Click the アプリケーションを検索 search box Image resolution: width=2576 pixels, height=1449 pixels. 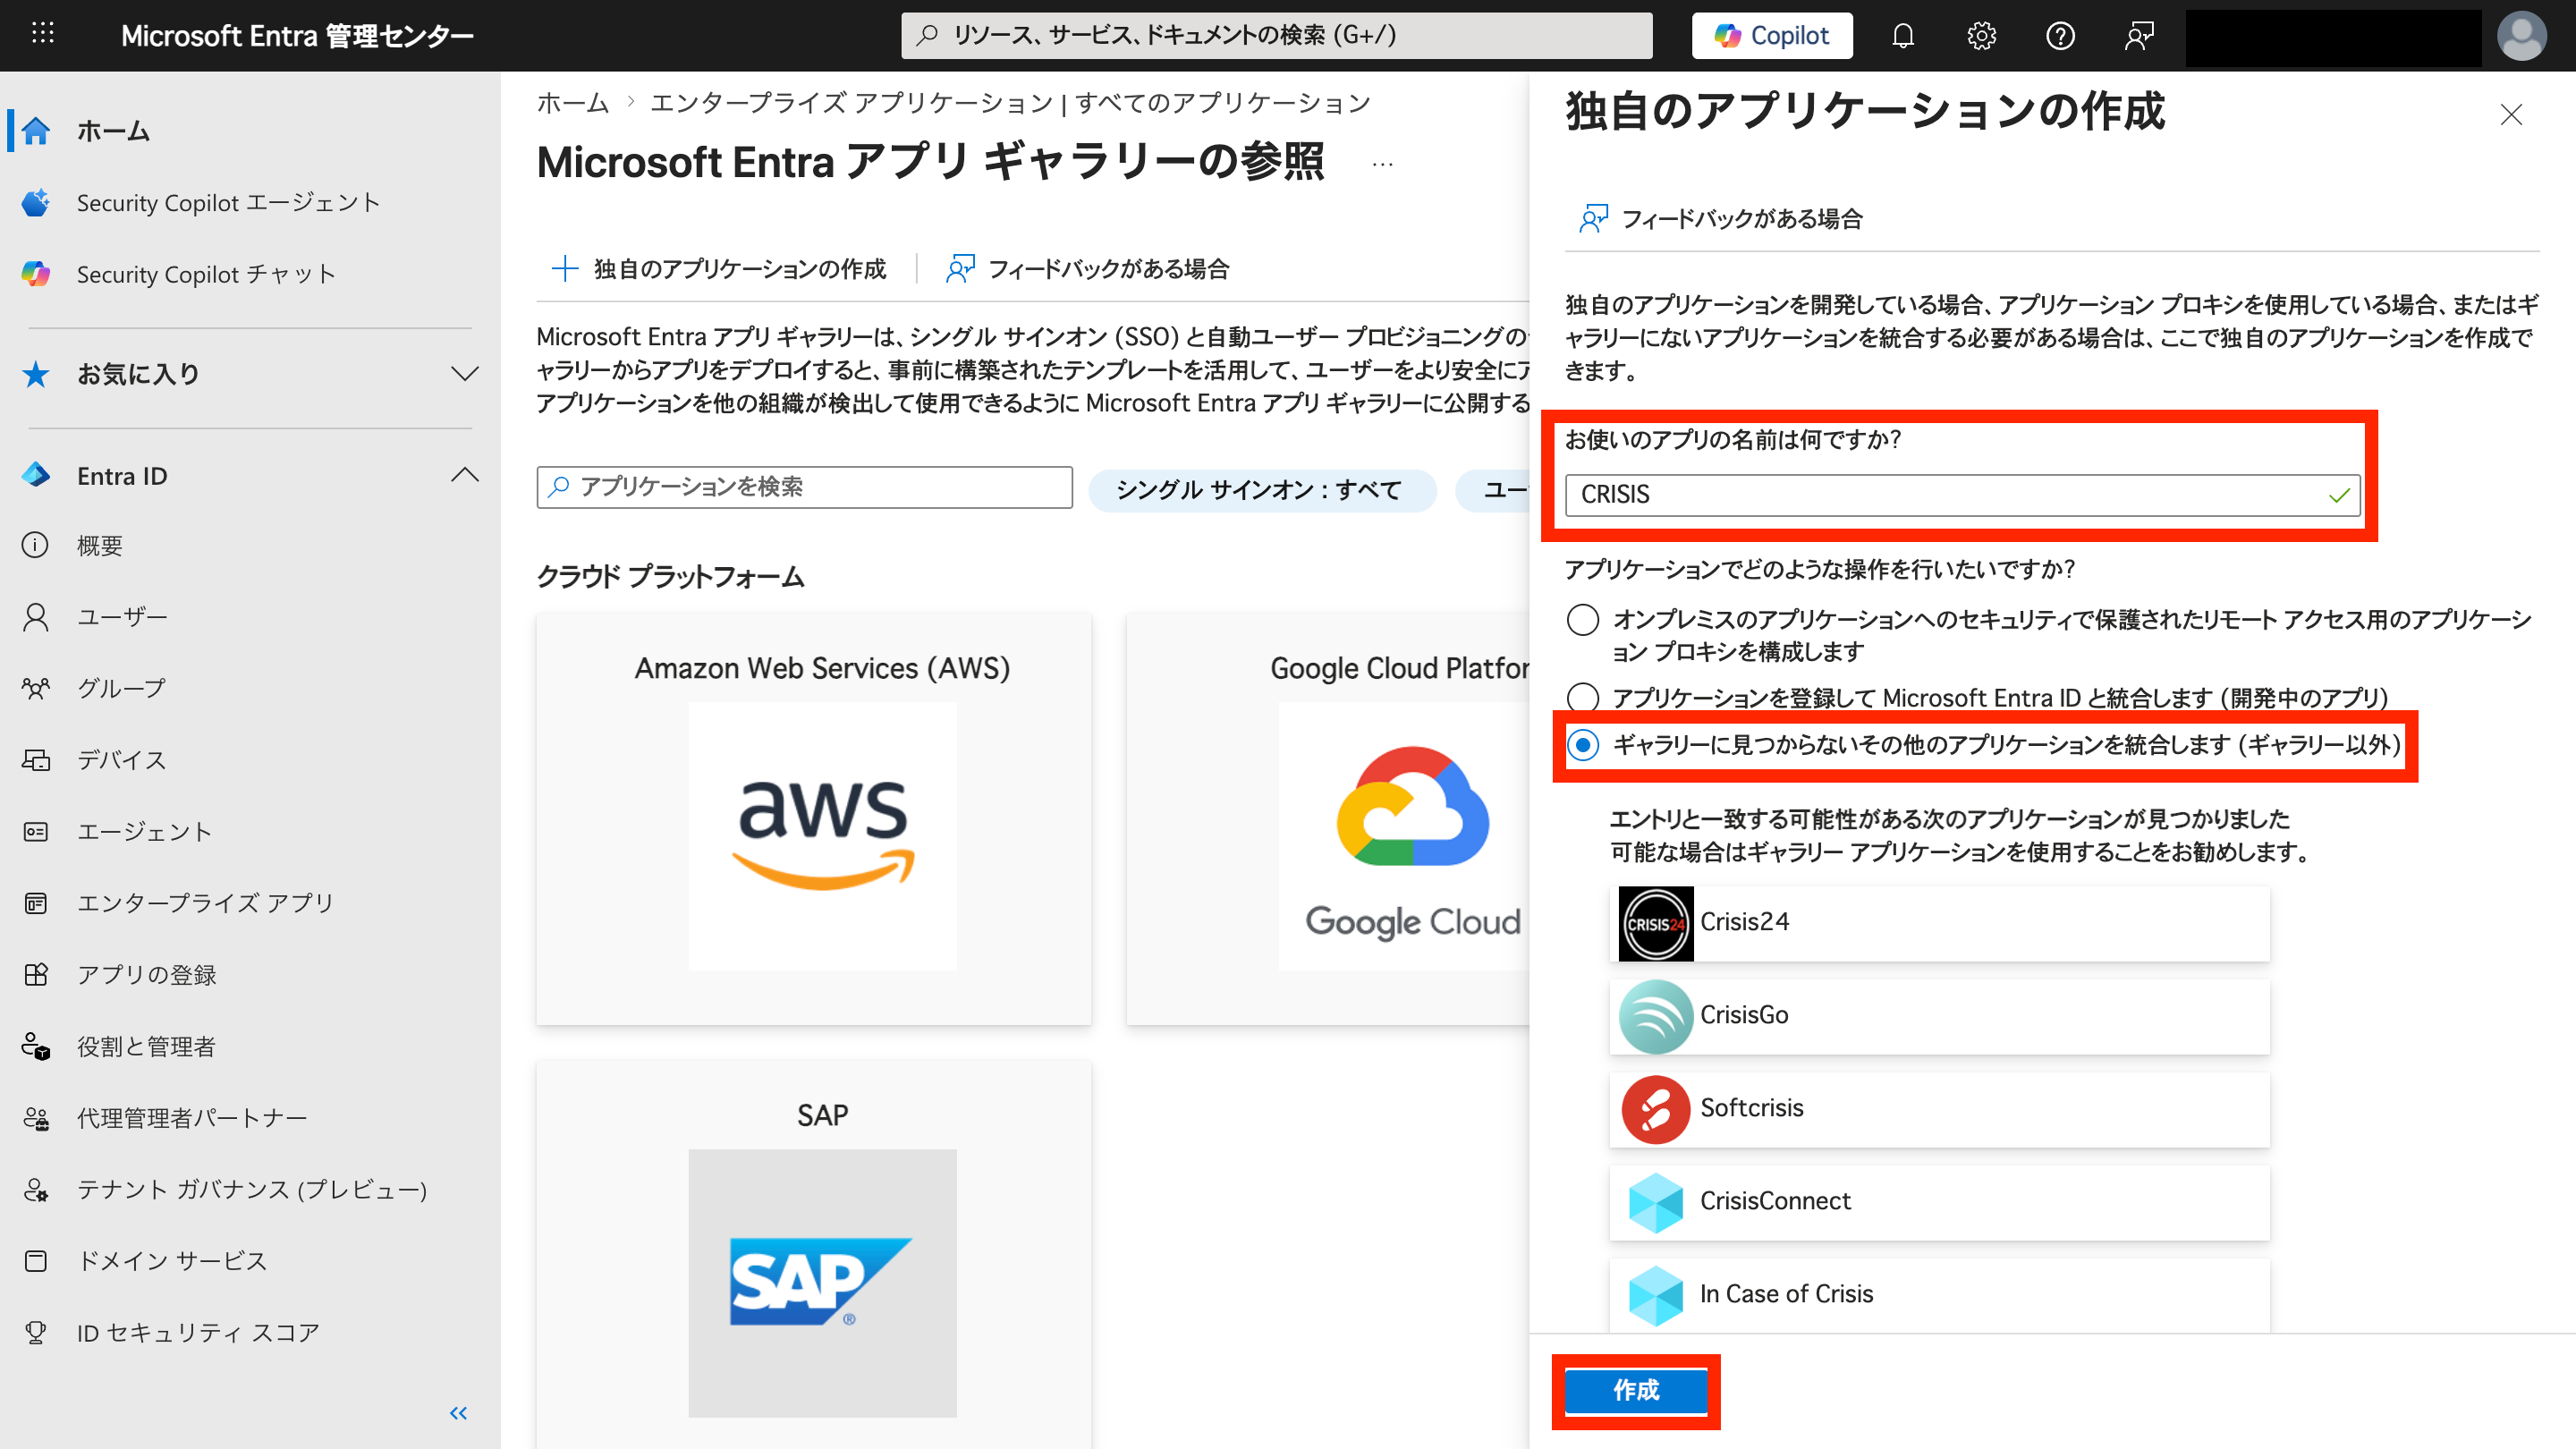pyautogui.click(x=805, y=487)
